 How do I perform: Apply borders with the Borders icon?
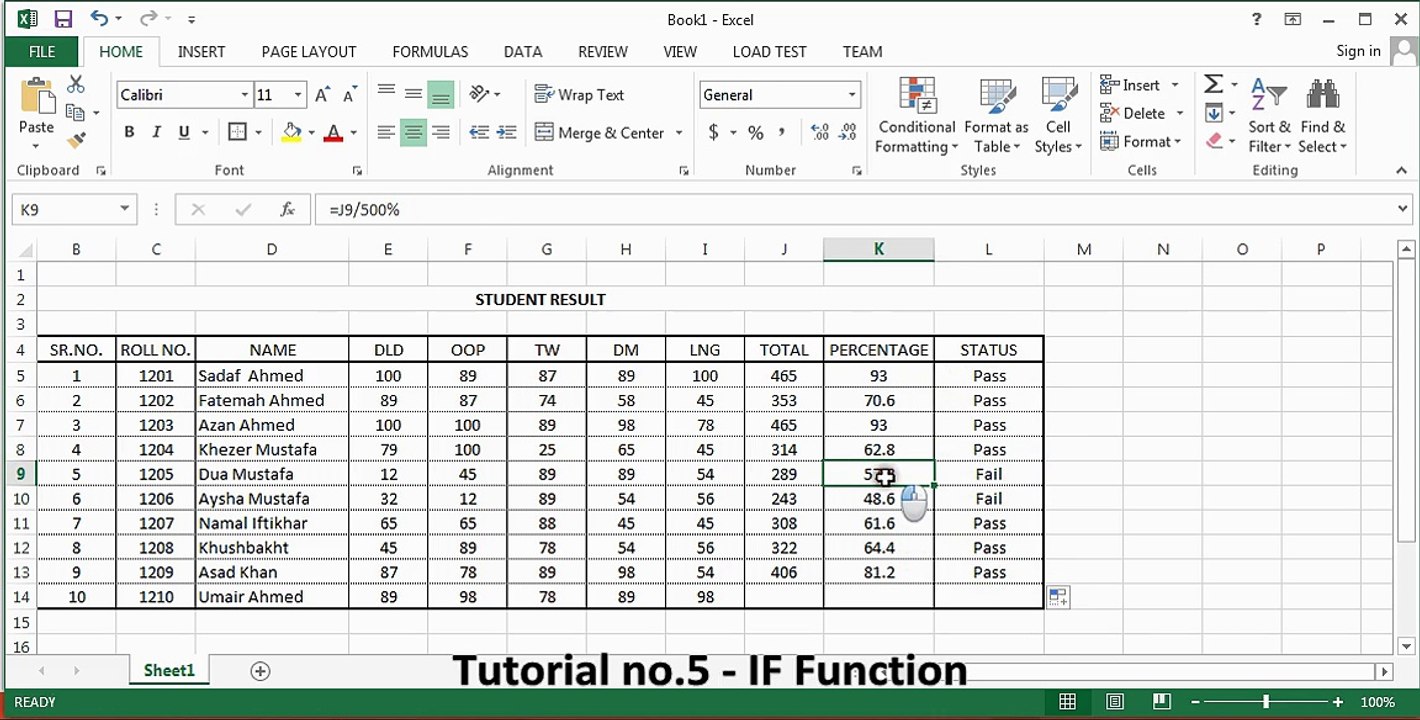coord(238,132)
